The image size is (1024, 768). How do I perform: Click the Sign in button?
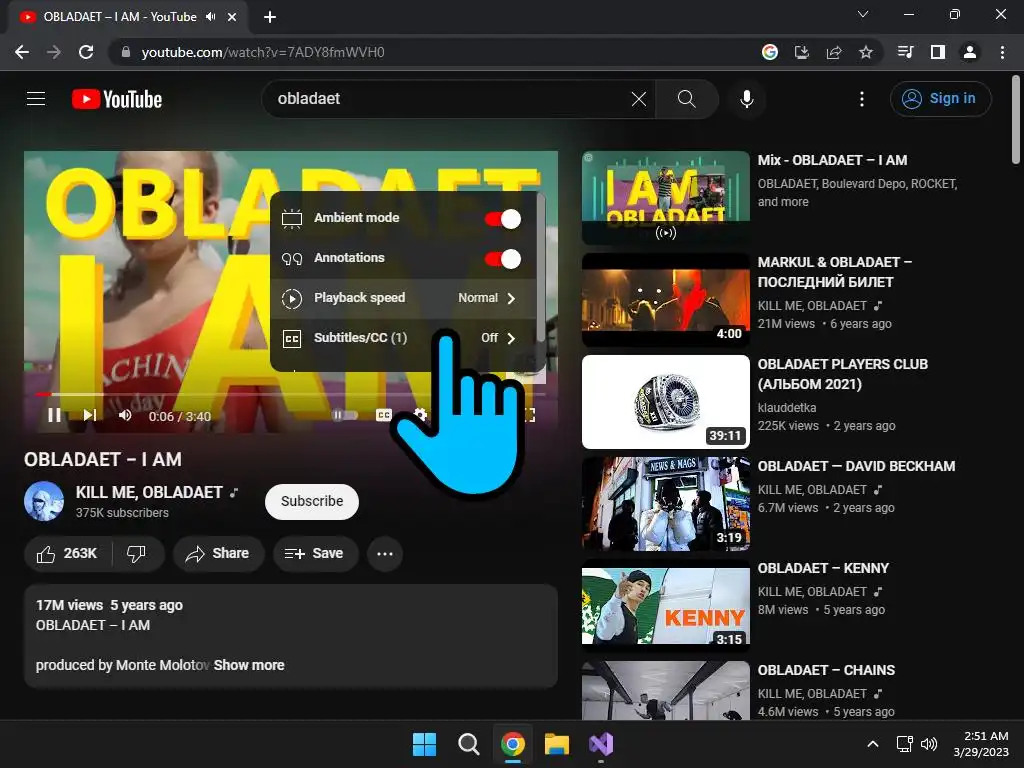point(940,99)
